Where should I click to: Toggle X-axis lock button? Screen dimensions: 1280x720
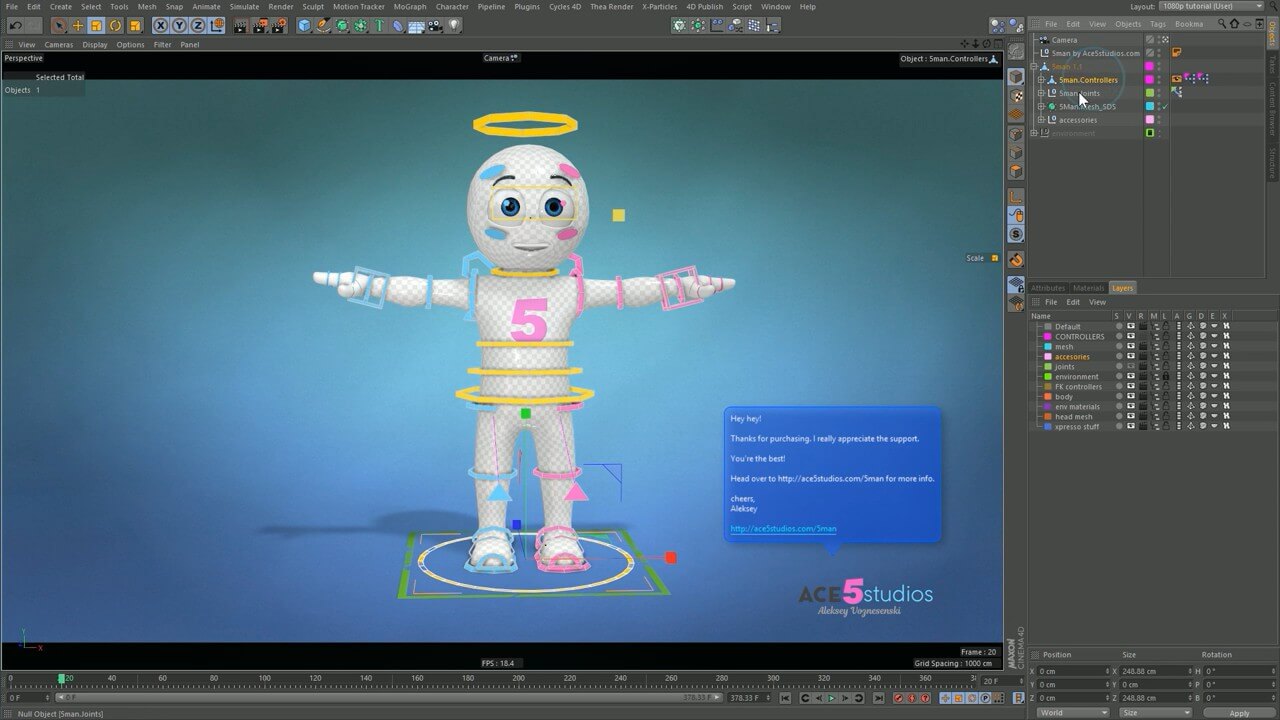tap(160, 25)
